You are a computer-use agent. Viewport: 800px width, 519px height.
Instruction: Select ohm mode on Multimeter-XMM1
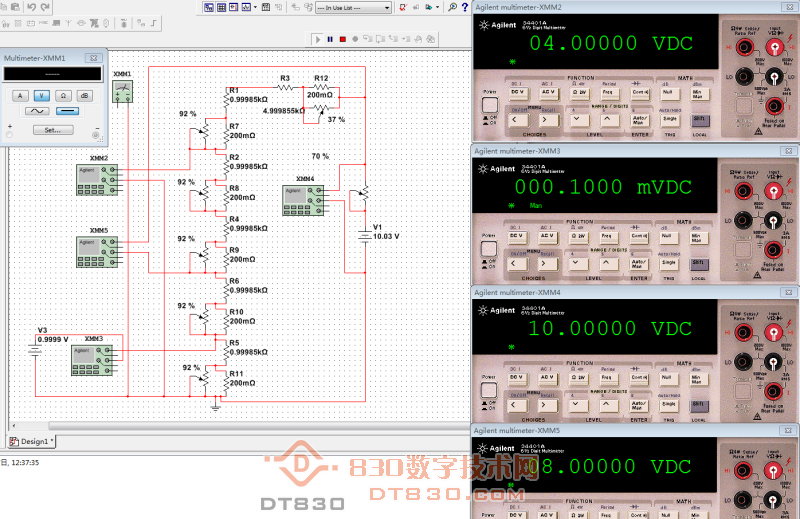(x=63, y=96)
